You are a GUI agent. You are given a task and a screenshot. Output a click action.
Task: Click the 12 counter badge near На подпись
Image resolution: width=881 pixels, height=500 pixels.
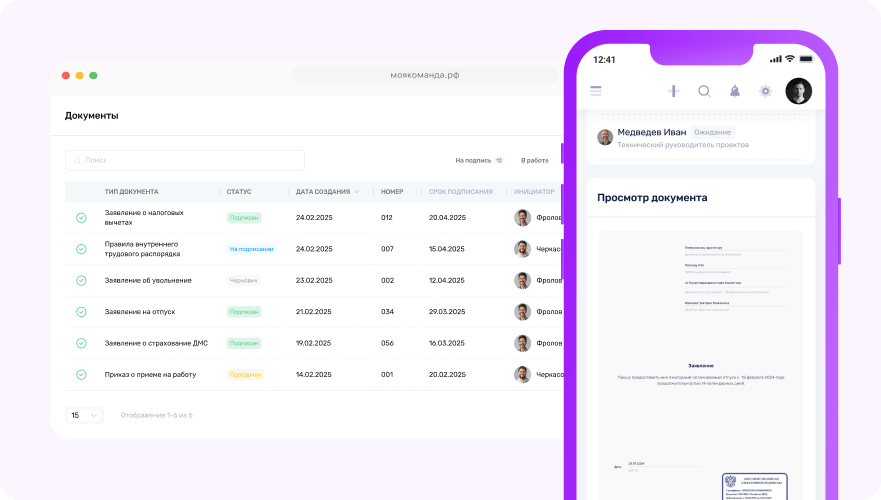click(499, 161)
